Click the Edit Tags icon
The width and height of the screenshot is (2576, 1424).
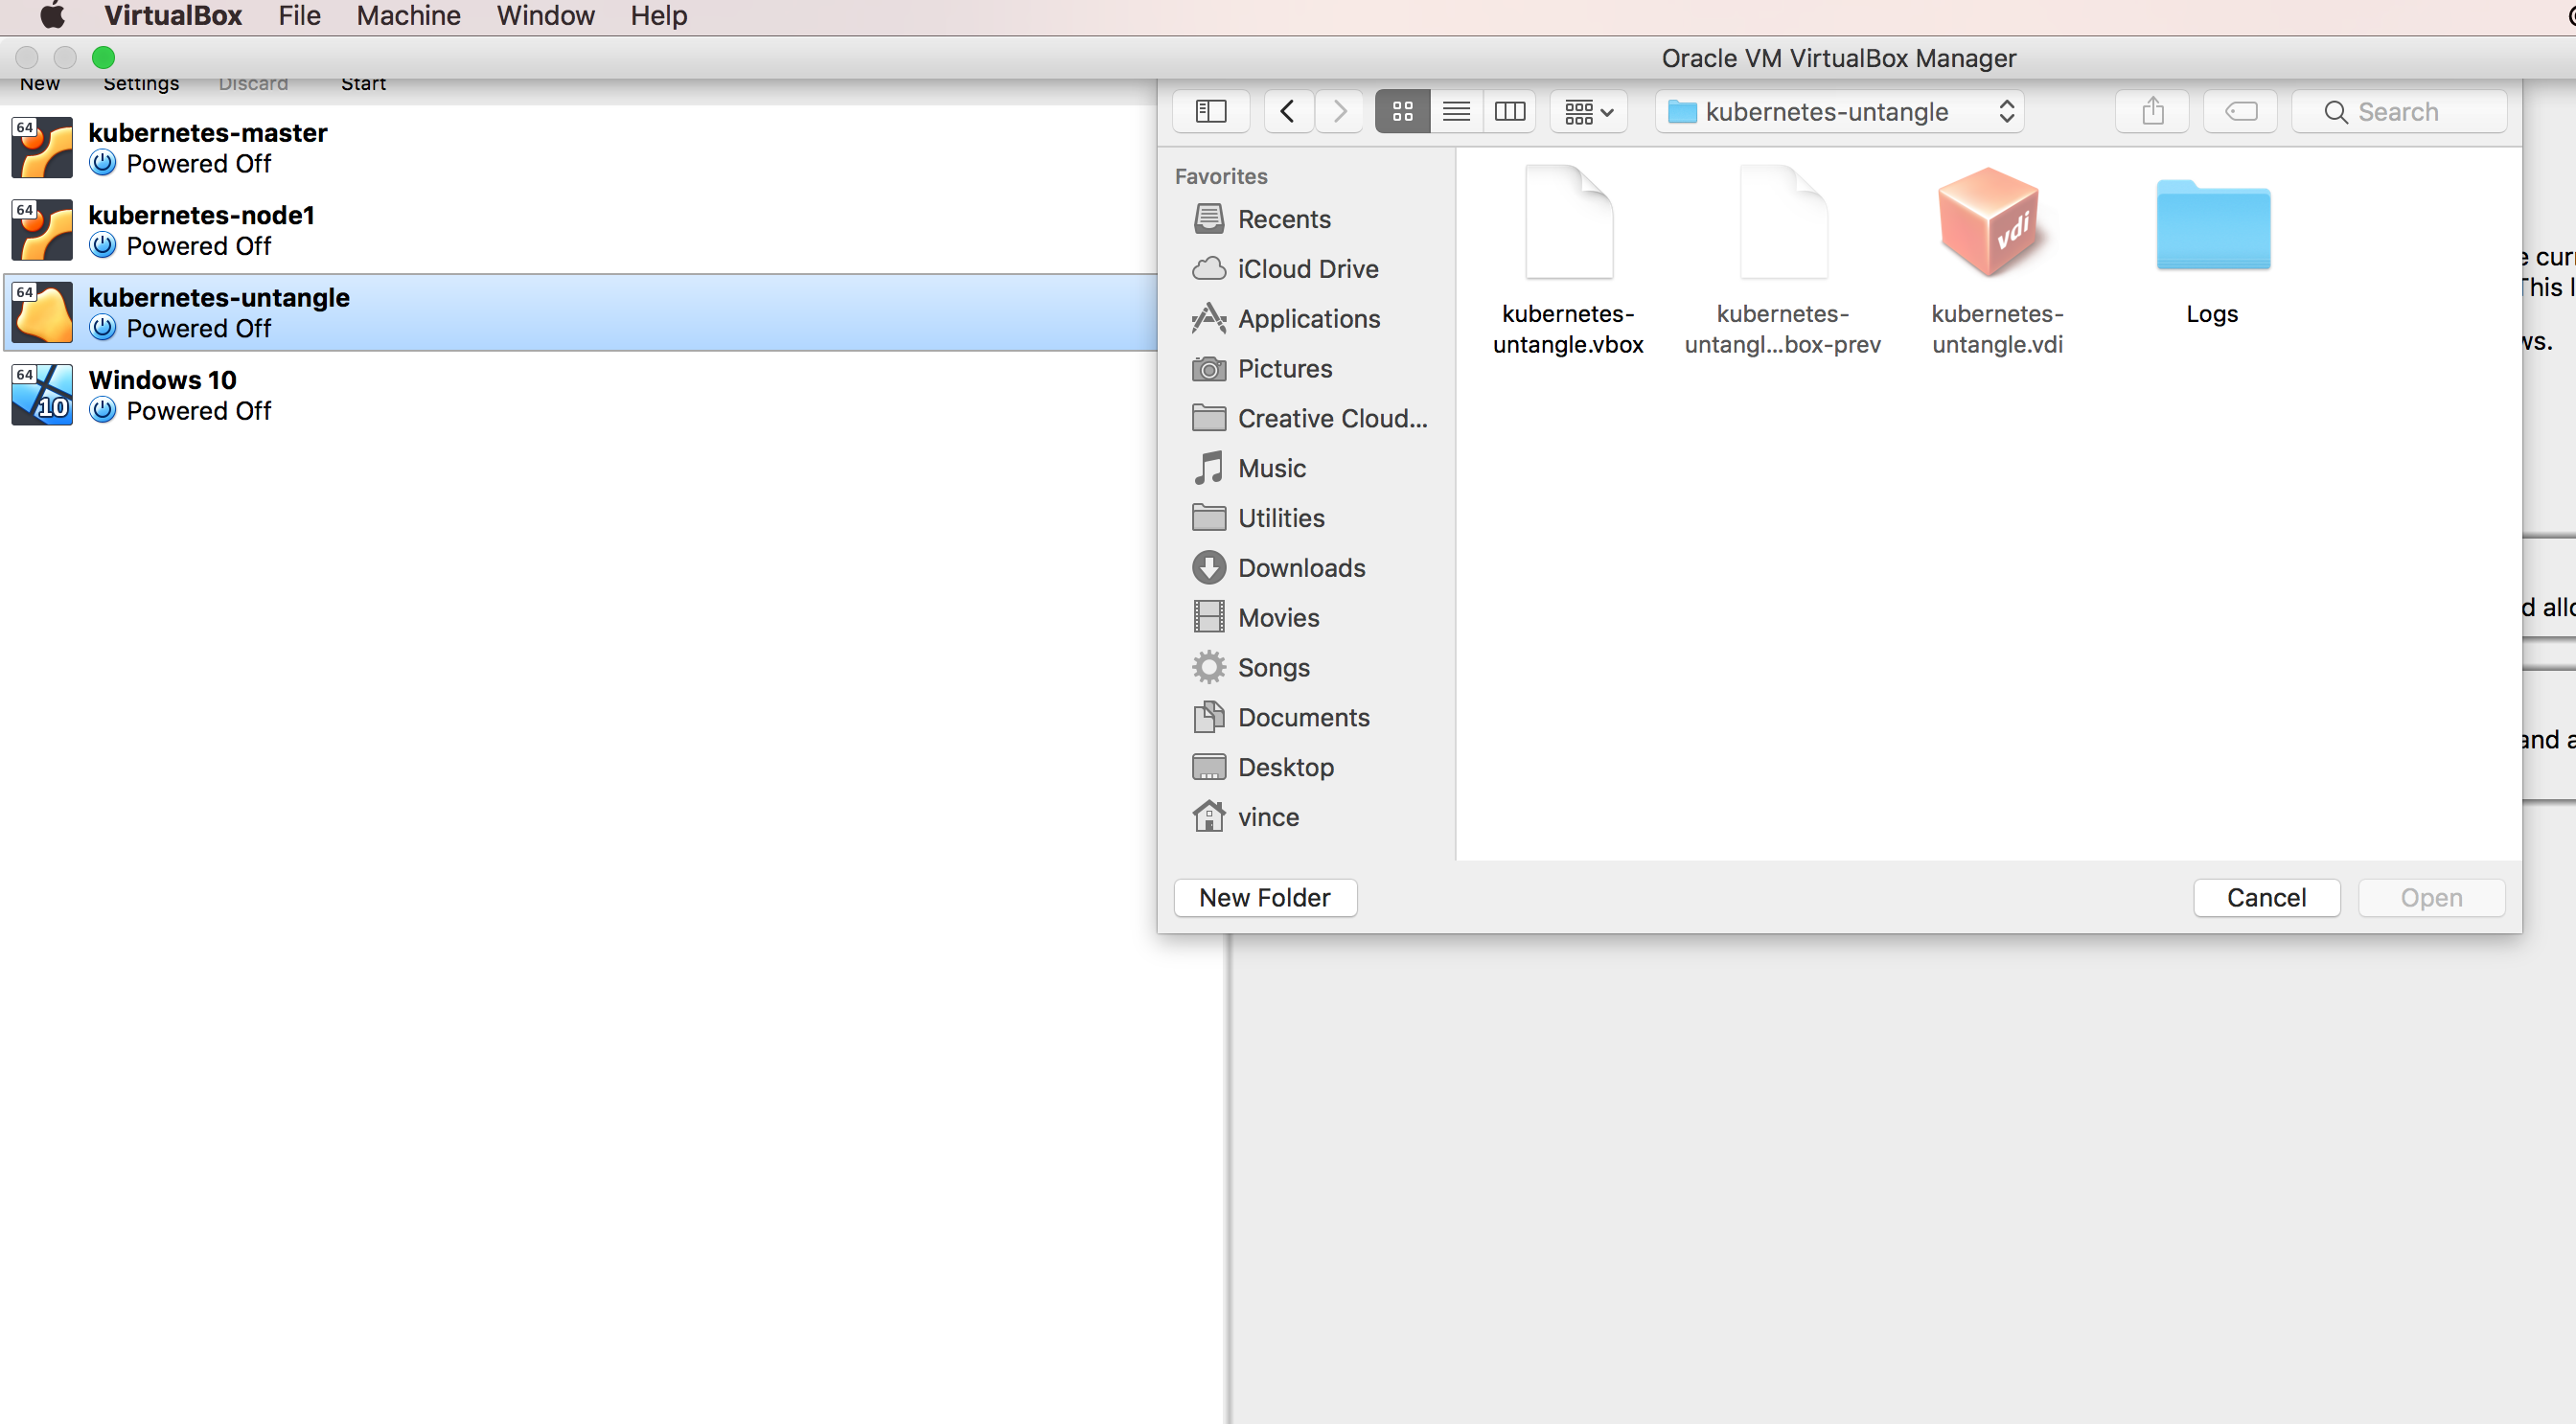pos(2240,111)
